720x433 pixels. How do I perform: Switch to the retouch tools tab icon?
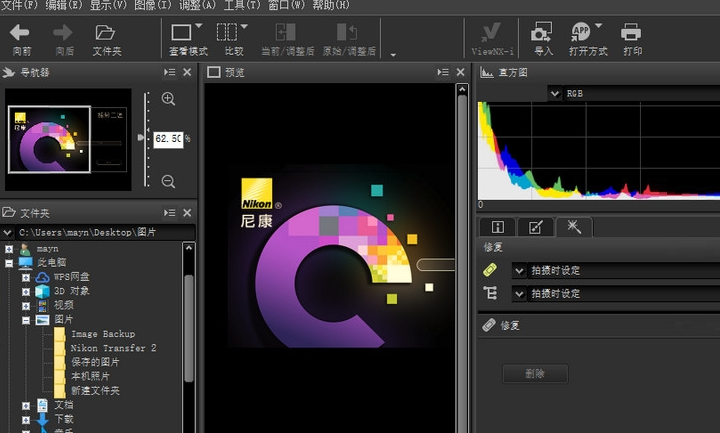point(574,227)
